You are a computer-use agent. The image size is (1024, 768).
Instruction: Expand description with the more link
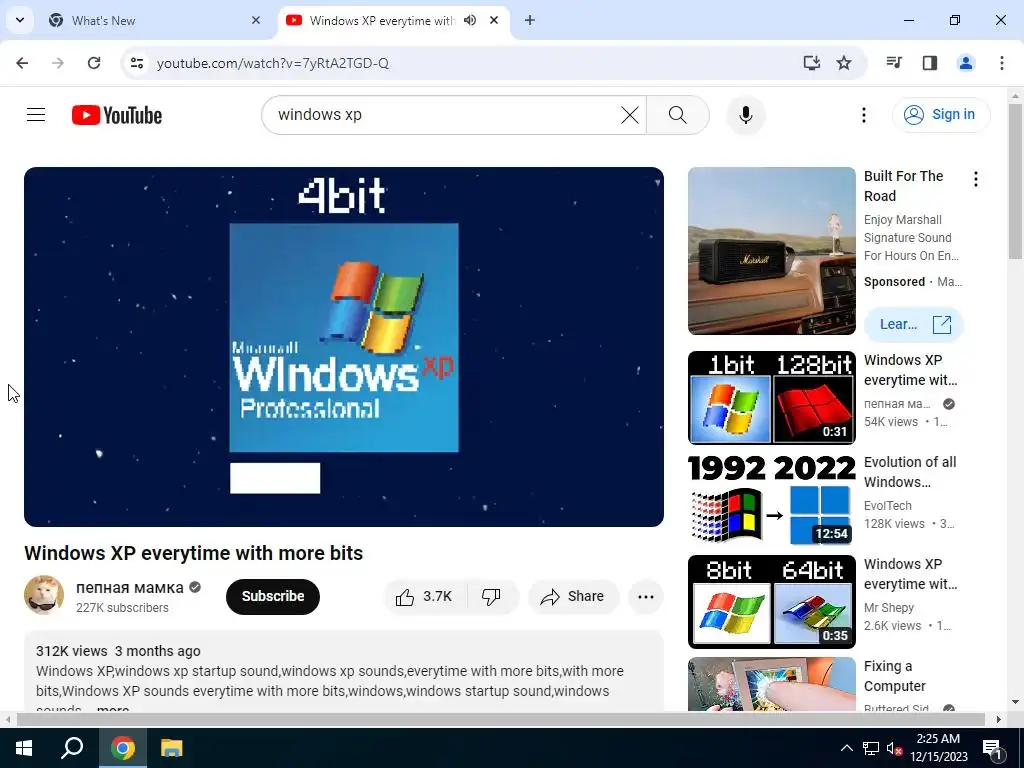[112, 708]
